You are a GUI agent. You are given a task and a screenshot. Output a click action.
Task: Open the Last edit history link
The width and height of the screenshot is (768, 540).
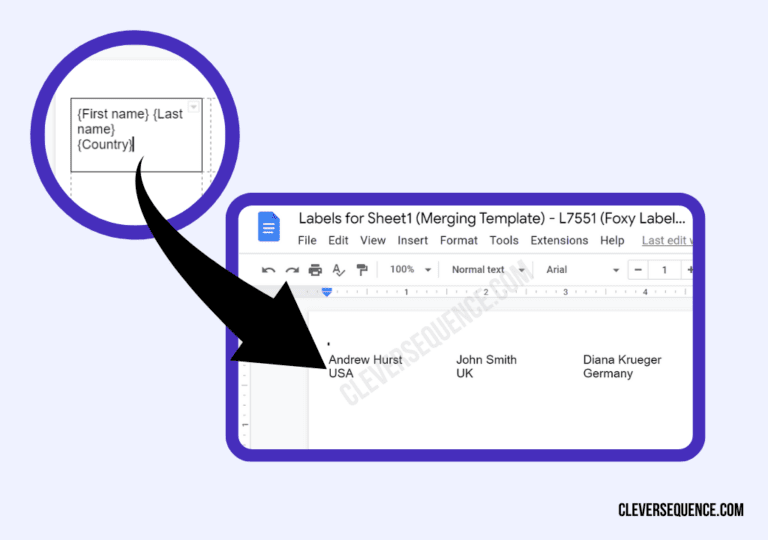tap(667, 241)
